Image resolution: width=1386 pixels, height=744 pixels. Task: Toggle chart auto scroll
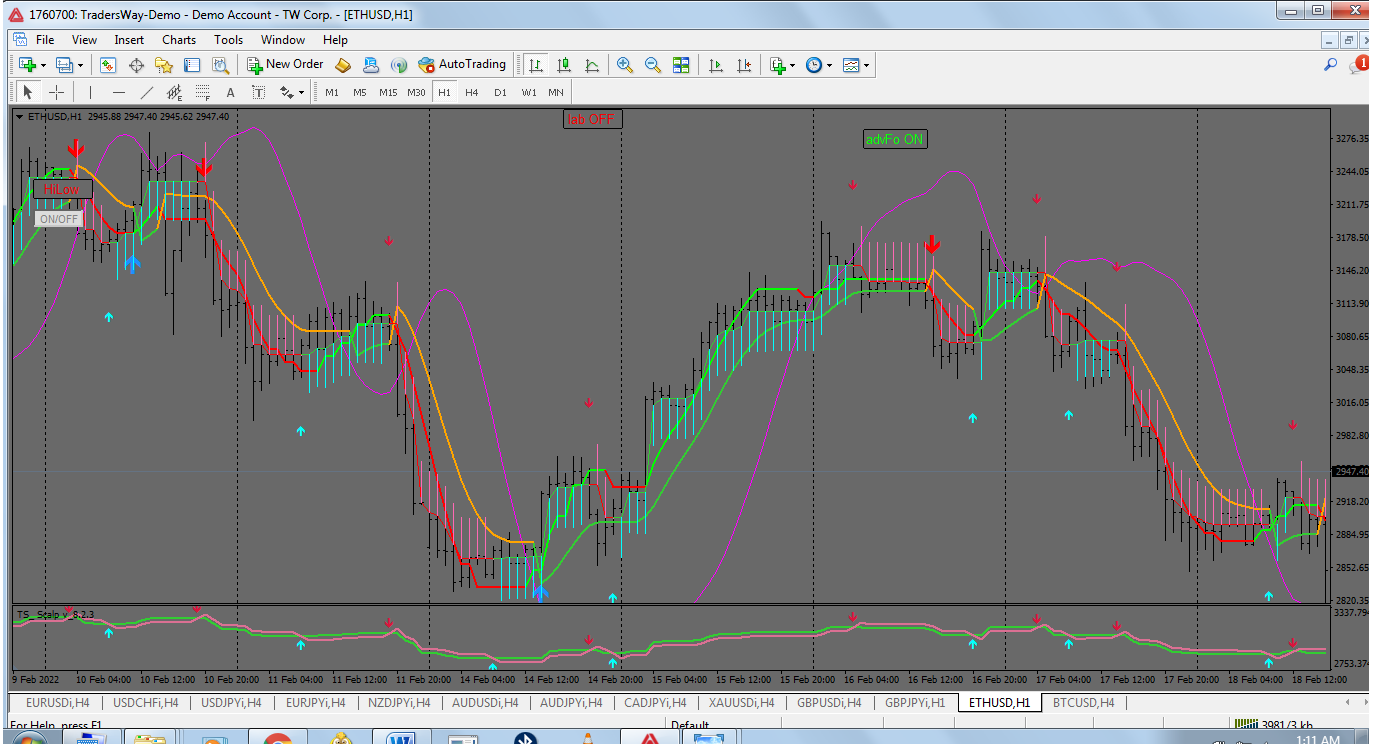coord(716,65)
